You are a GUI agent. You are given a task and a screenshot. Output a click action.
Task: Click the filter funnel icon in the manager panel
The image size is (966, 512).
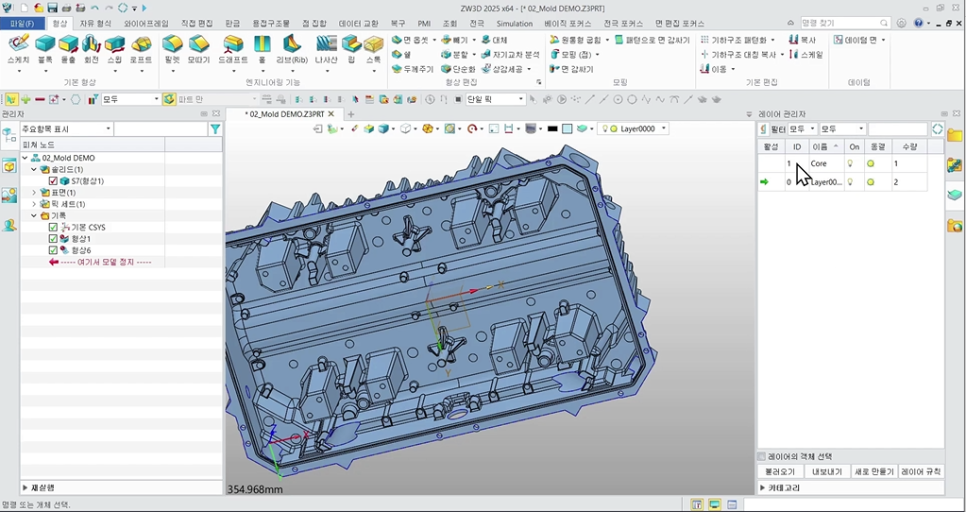215,129
